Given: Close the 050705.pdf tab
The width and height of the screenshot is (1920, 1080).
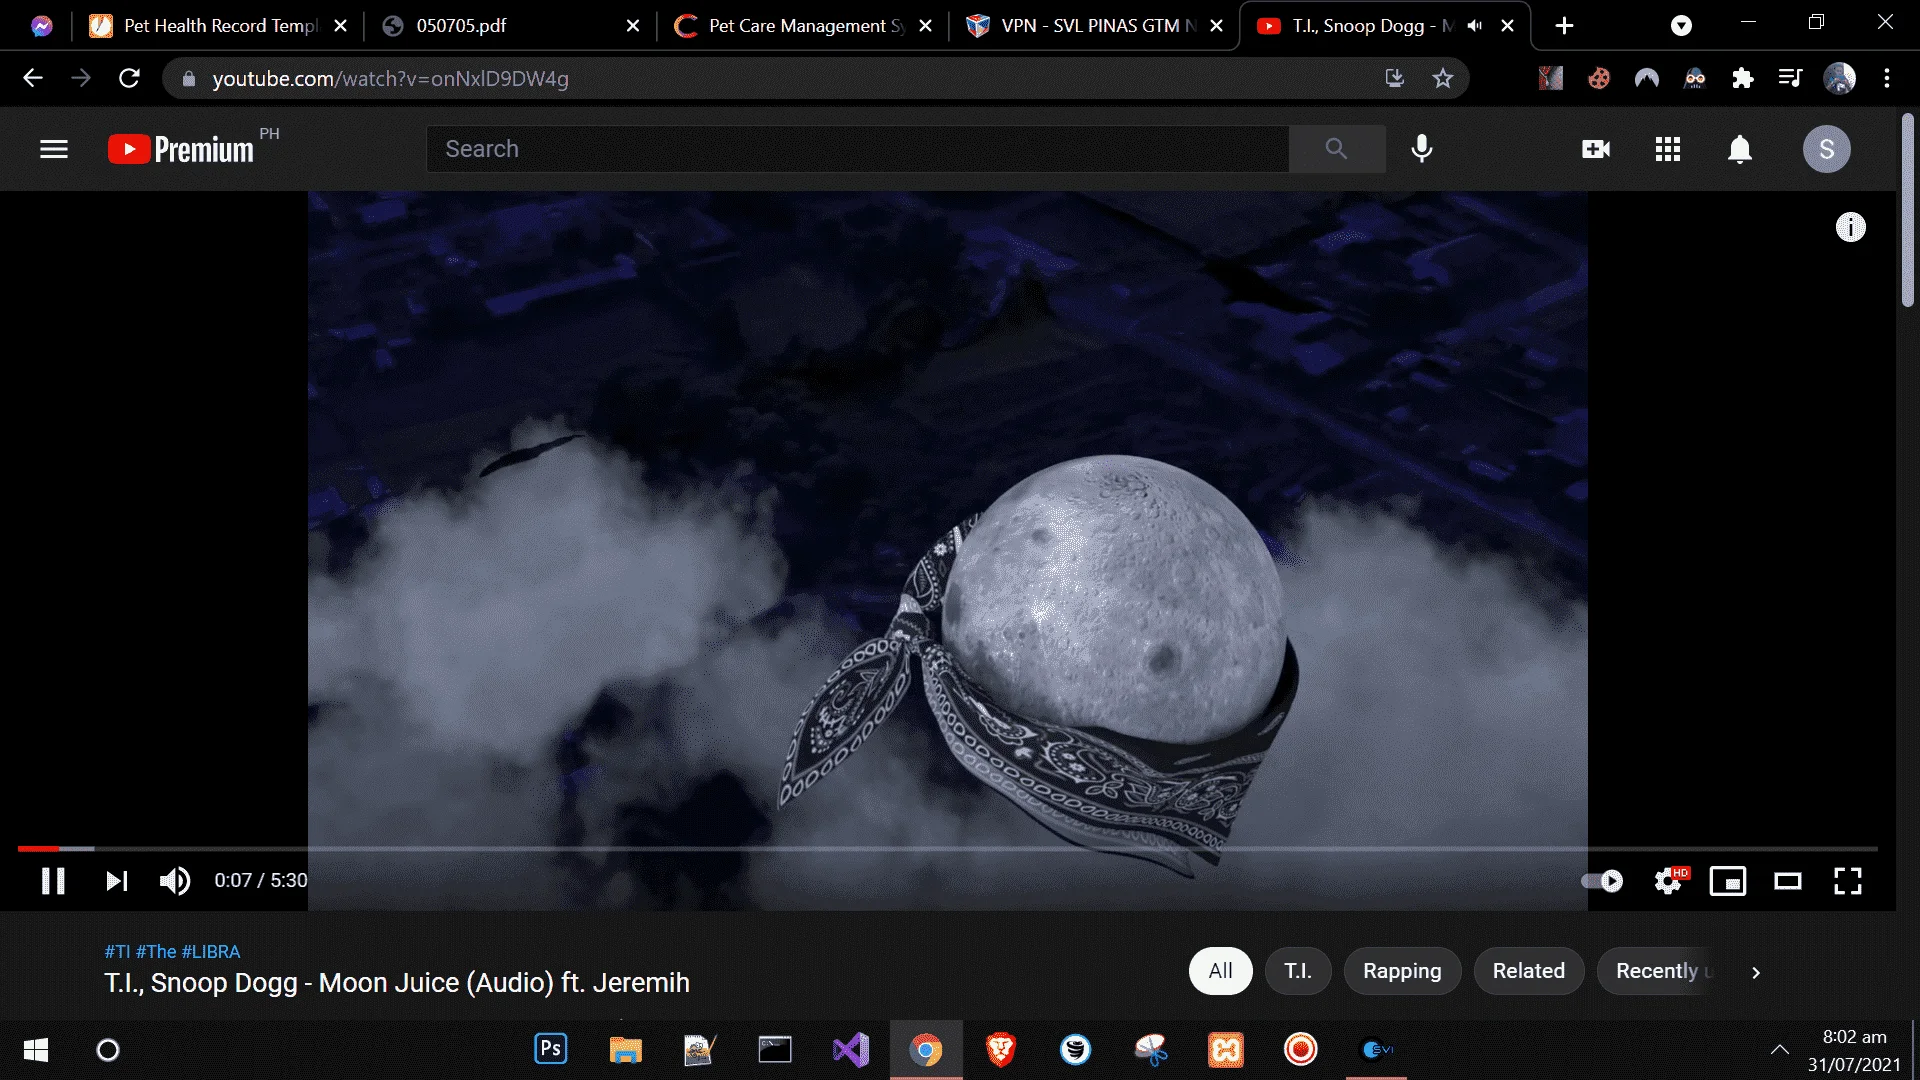Looking at the screenshot, I should (633, 26).
